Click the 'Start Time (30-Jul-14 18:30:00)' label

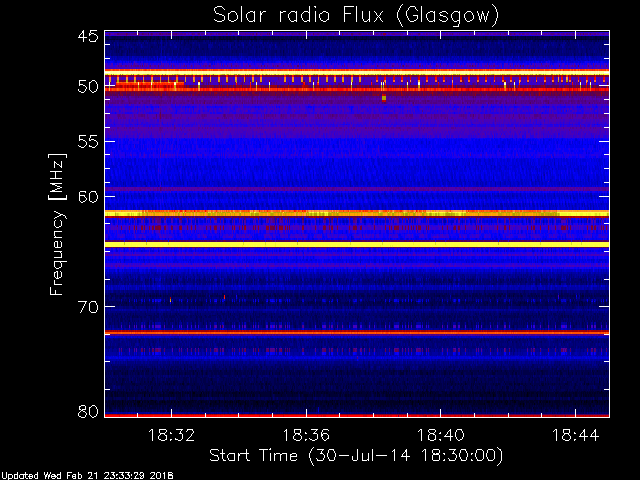click(x=356, y=456)
